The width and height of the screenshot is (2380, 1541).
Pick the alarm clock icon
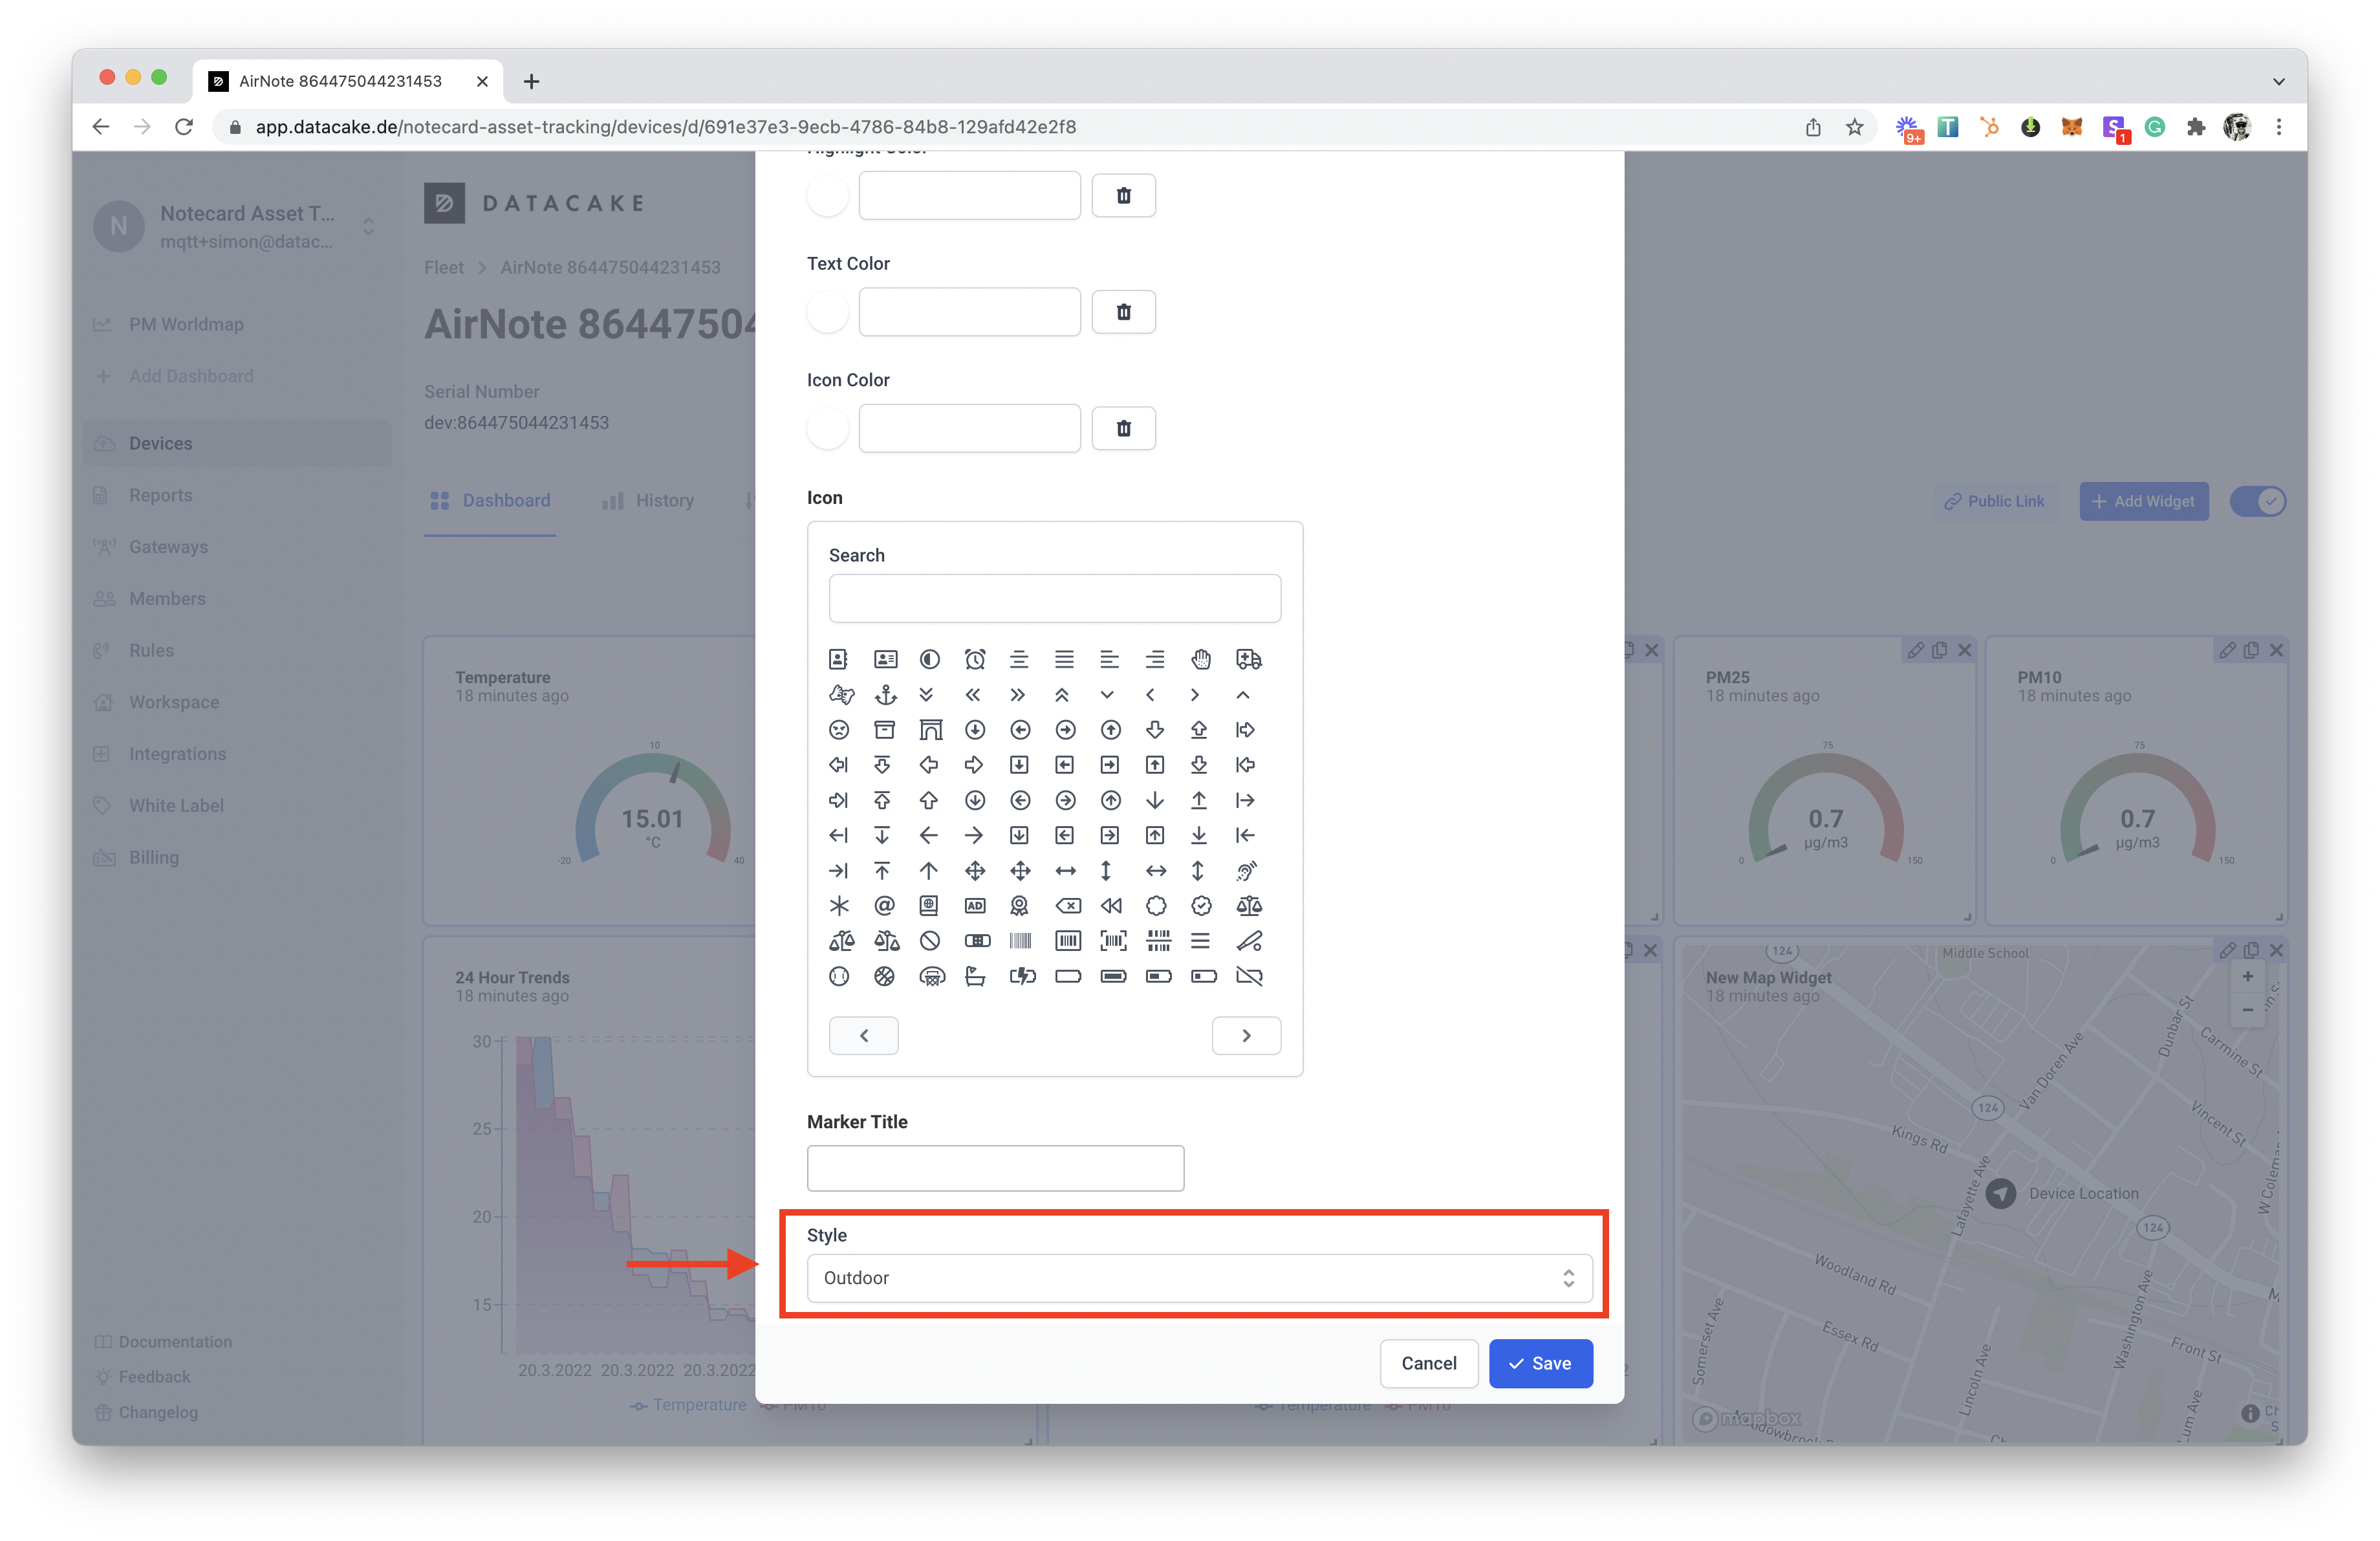(x=975, y=659)
